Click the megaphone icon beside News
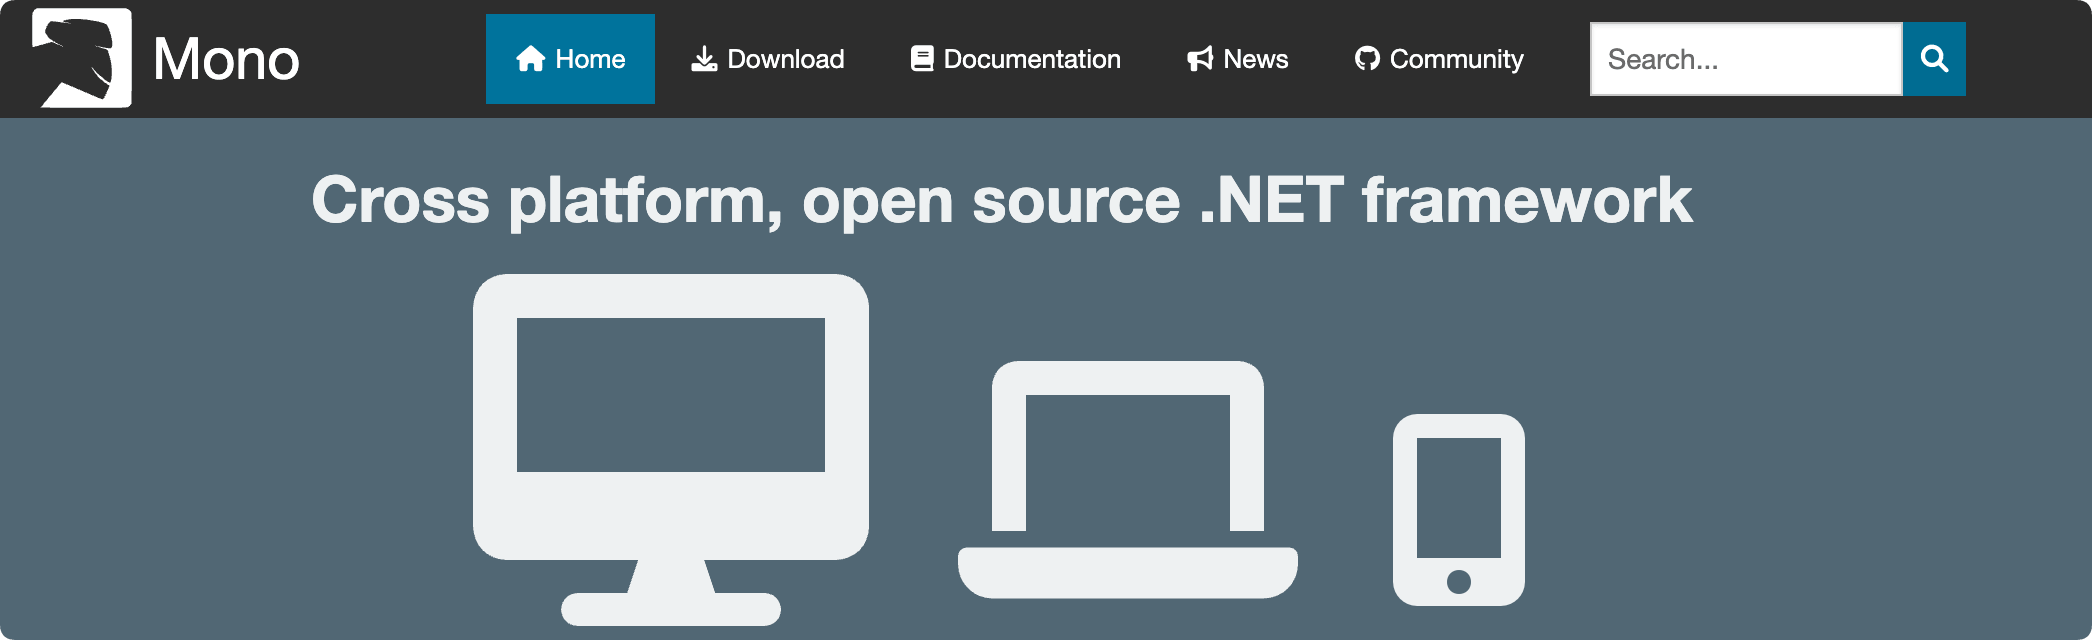The image size is (2092, 640). [1200, 59]
